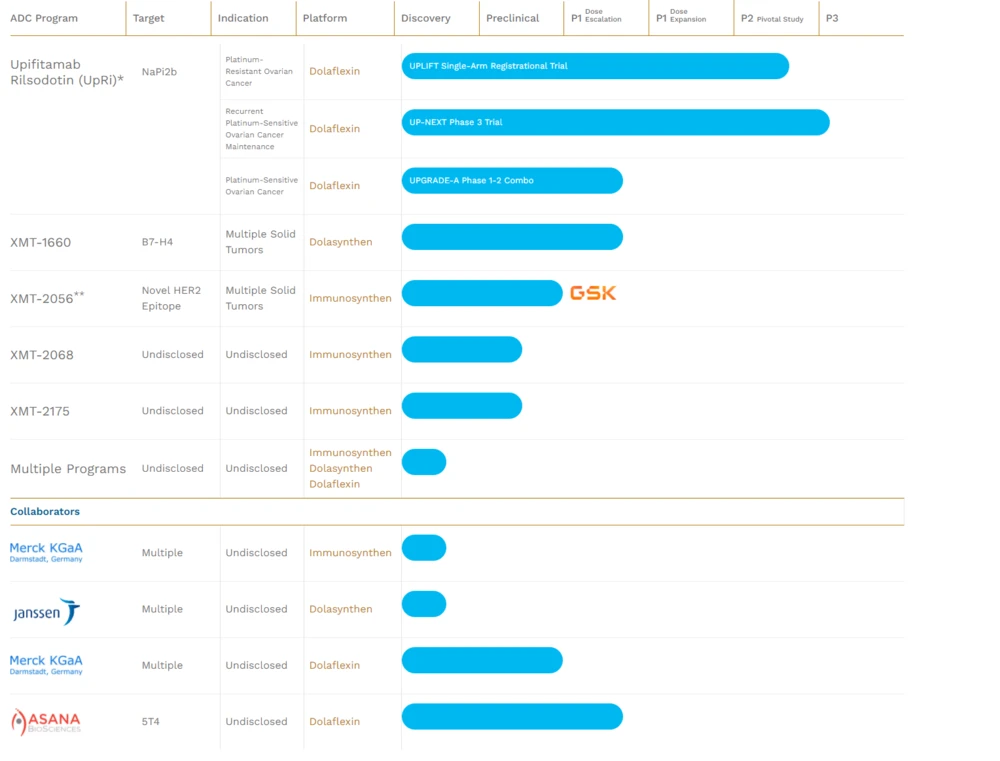Select the Upifitamab Rilsodotin (UpRi) program
This screenshot has width=1000, height=761.
coord(67,72)
